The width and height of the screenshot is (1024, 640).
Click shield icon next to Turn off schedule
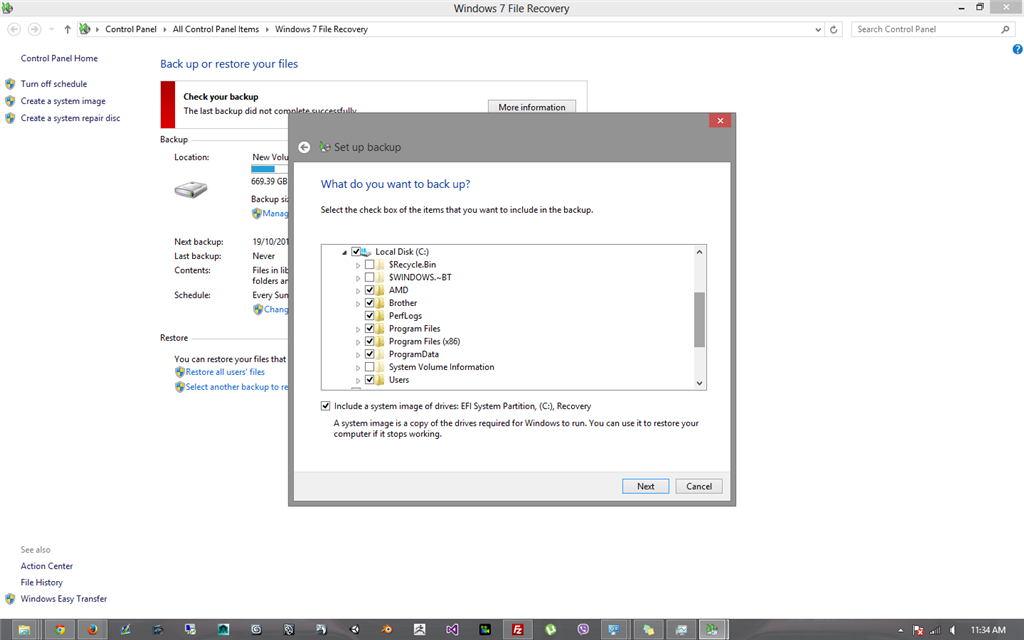(10, 84)
